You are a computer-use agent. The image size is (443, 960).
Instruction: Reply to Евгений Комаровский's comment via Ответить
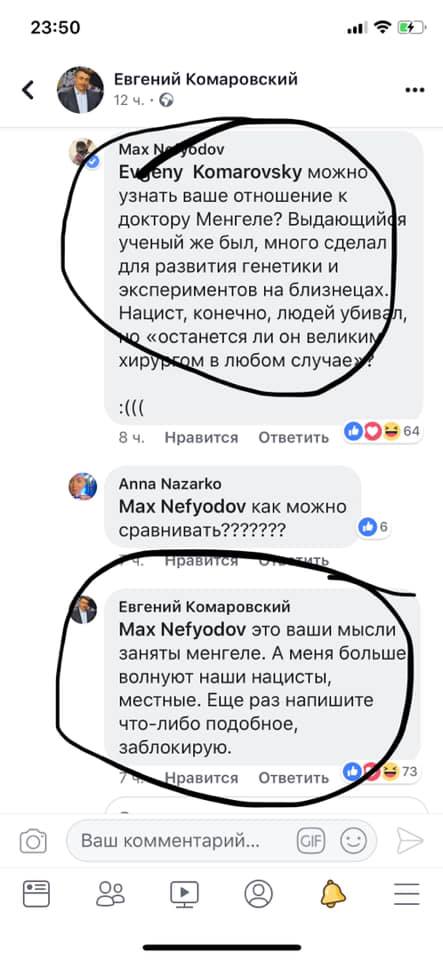coord(294,778)
